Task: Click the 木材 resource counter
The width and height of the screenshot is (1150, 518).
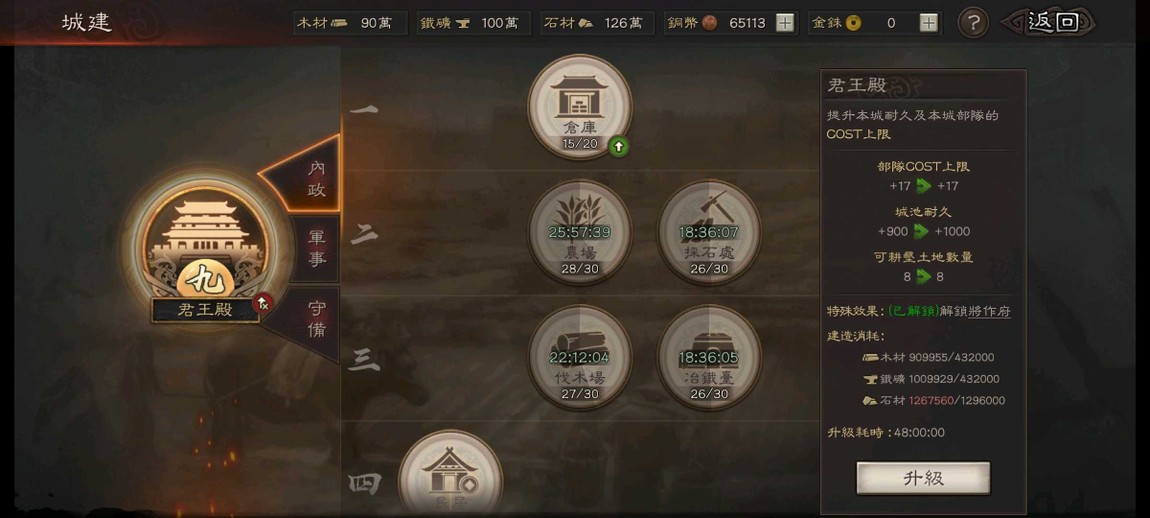Action: click(x=351, y=23)
